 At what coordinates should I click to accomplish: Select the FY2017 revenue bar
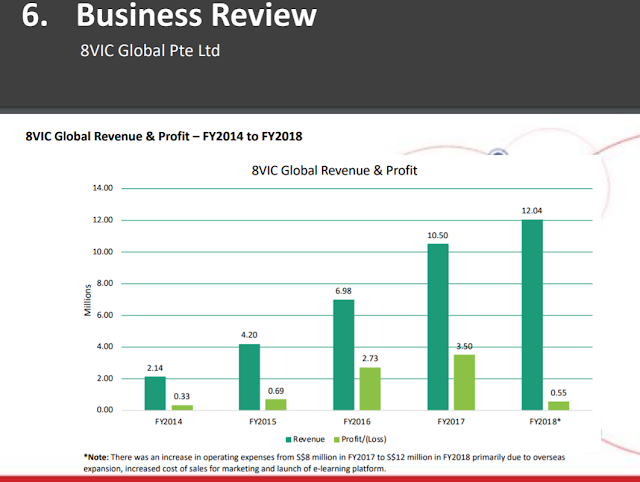coord(438,327)
